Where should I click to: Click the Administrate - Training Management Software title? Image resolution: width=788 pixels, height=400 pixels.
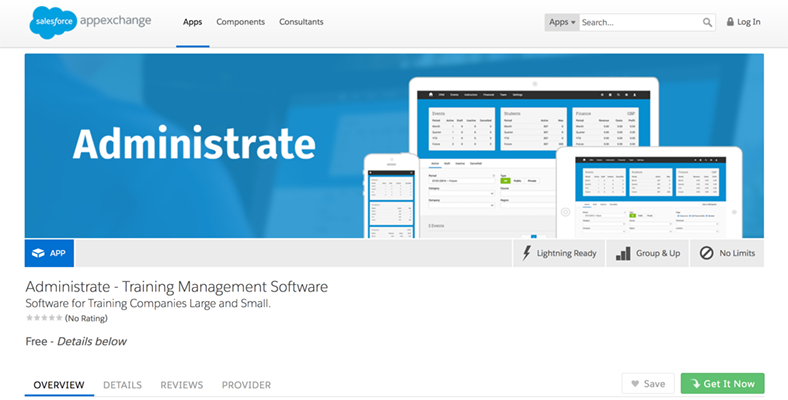(176, 286)
